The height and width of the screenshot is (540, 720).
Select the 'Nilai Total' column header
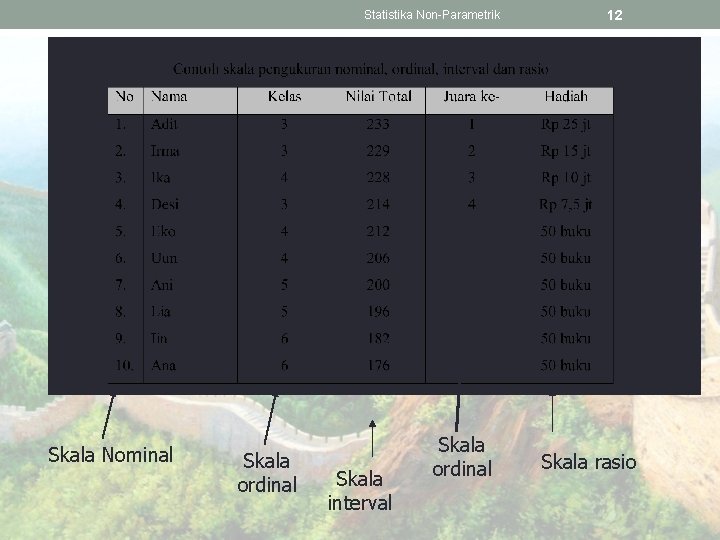(x=378, y=96)
